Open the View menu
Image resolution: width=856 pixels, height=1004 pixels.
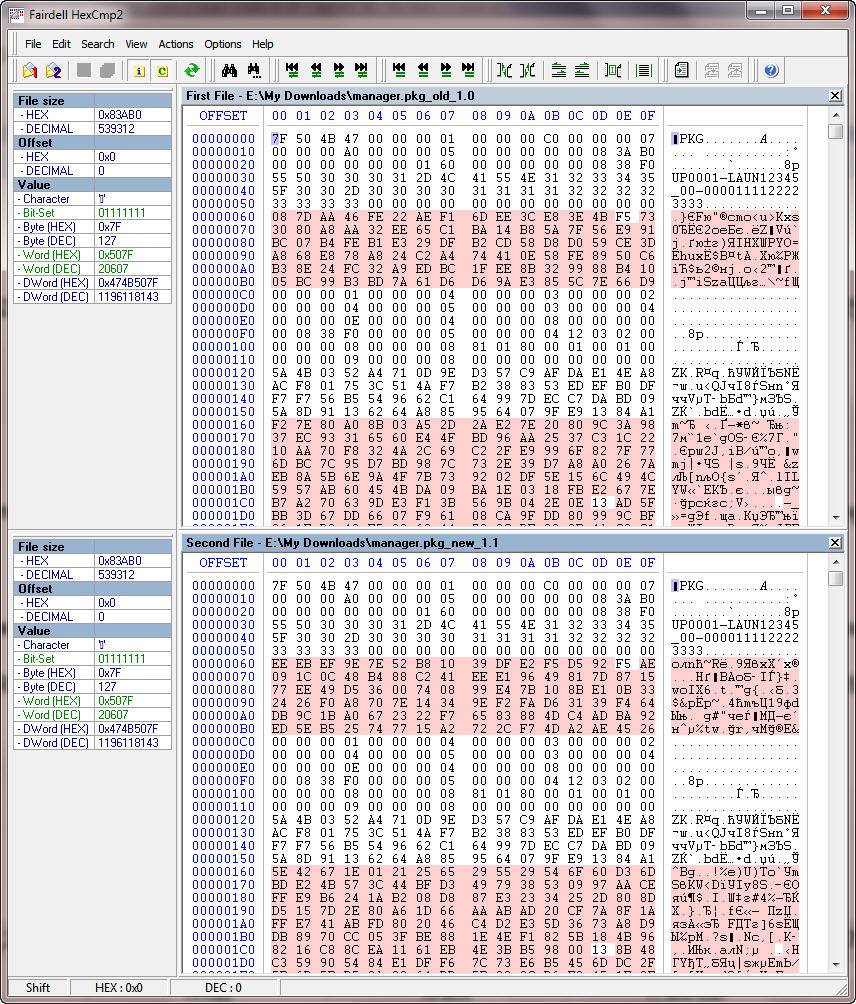point(136,44)
